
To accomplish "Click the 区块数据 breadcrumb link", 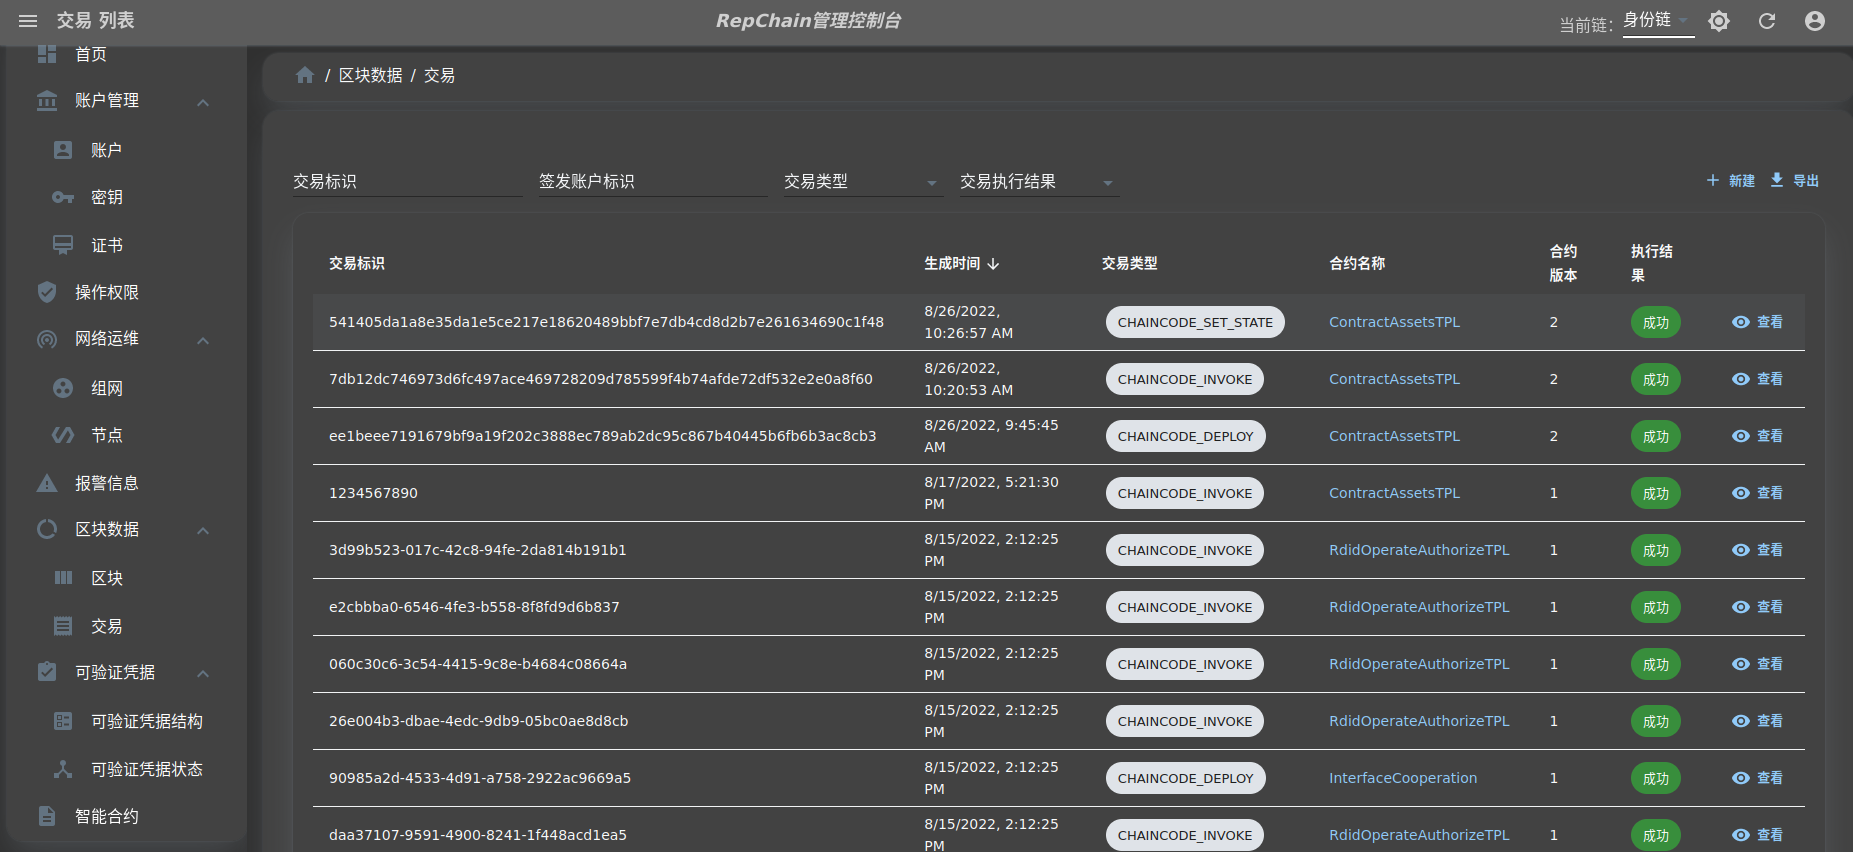I will pyautogui.click(x=371, y=75).
